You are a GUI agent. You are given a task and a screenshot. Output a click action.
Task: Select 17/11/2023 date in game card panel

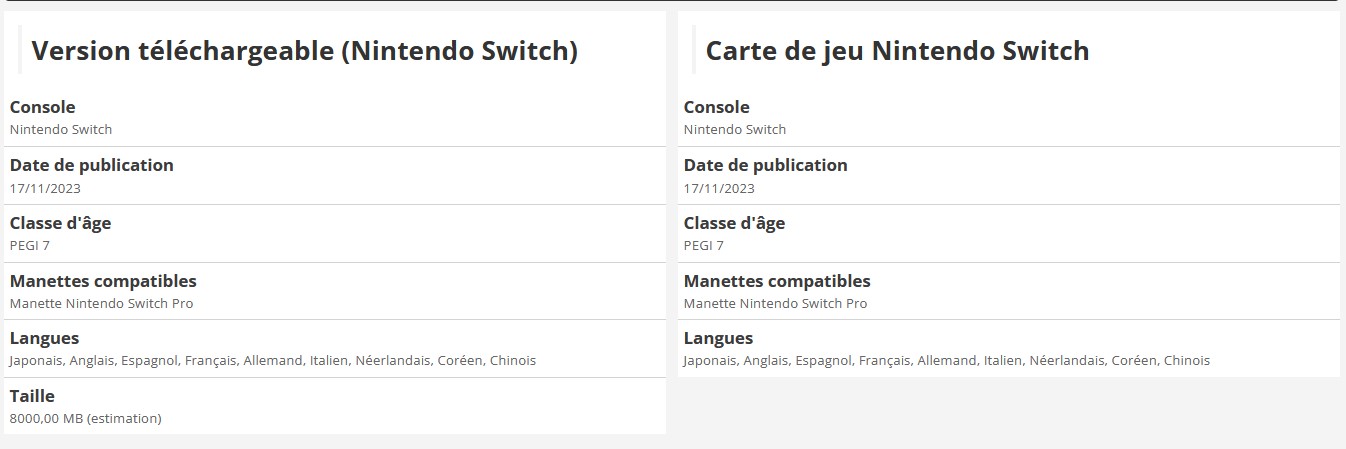(720, 188)
